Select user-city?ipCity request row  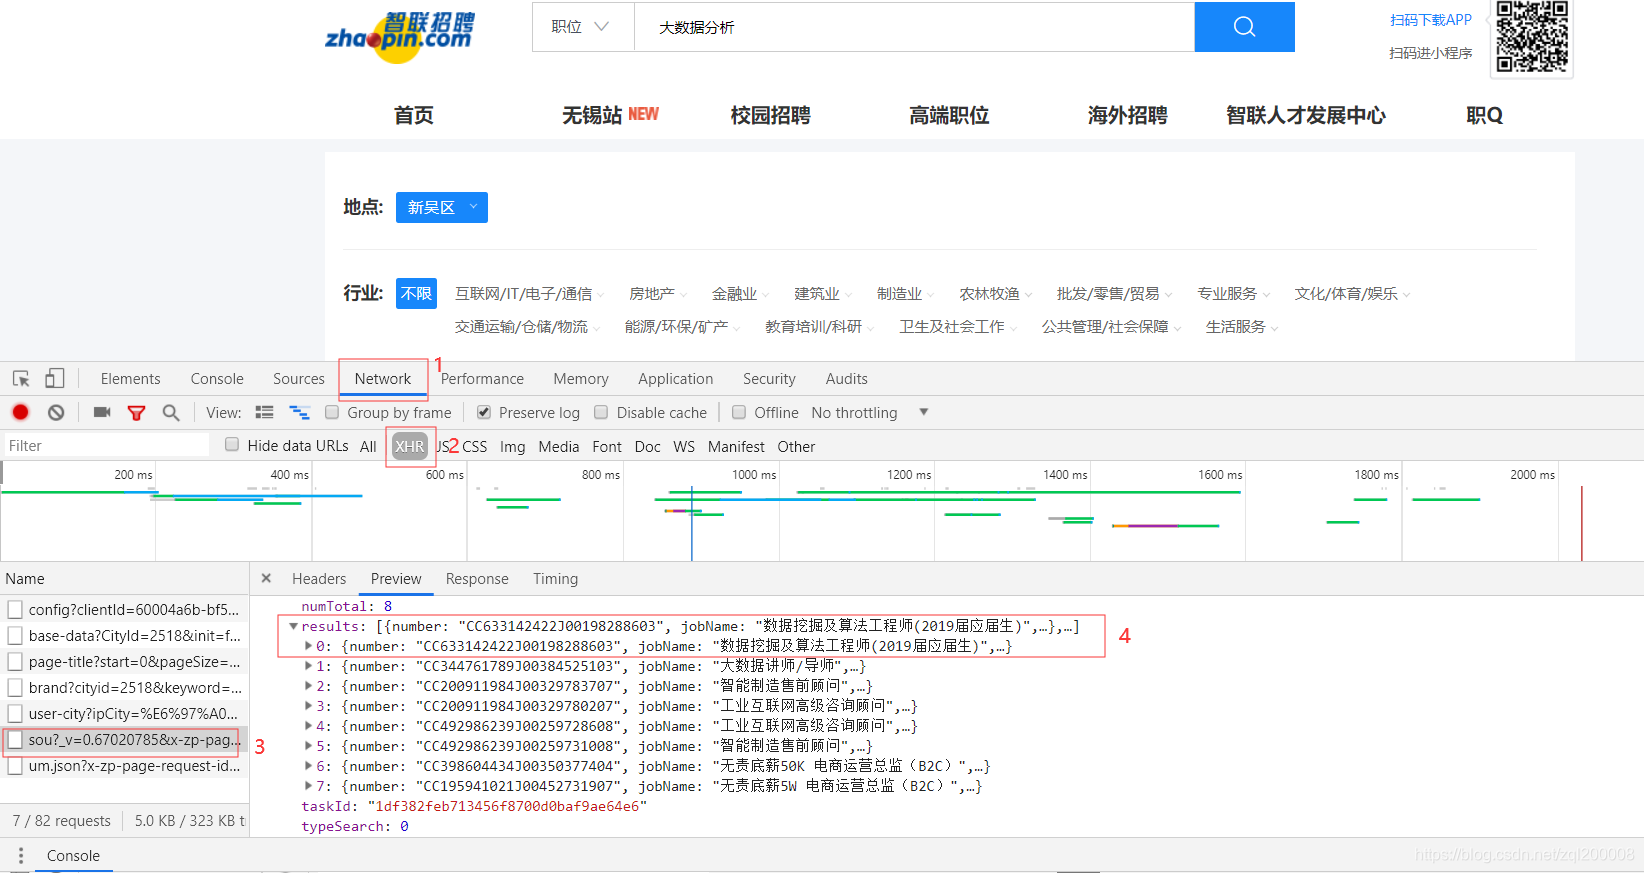pyautogui.click(x=125, y=714)
